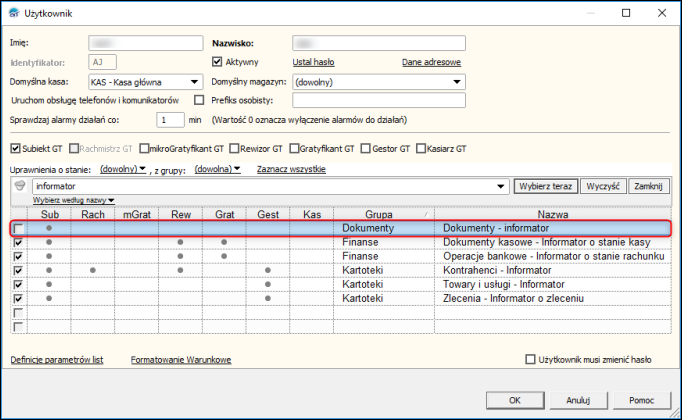Confirm with the OK button

coord(515,400)
